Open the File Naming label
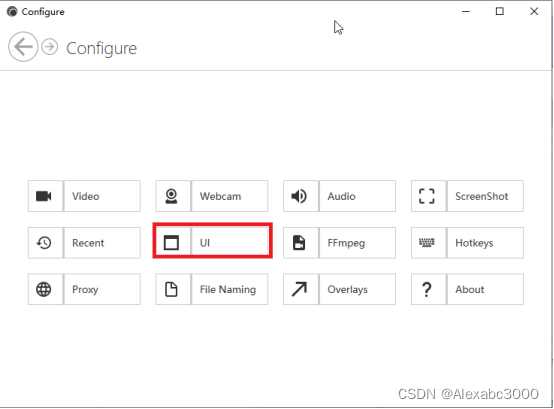Screen dimensions: 554x409 (228, 290)
